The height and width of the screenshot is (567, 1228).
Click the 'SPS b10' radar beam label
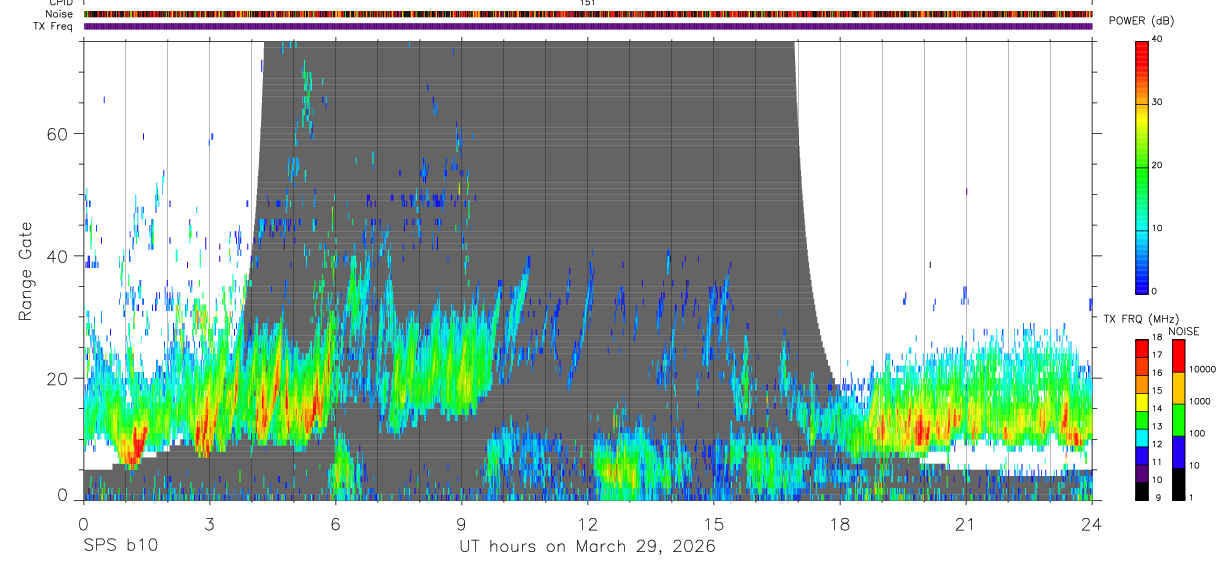click(119, 546)
